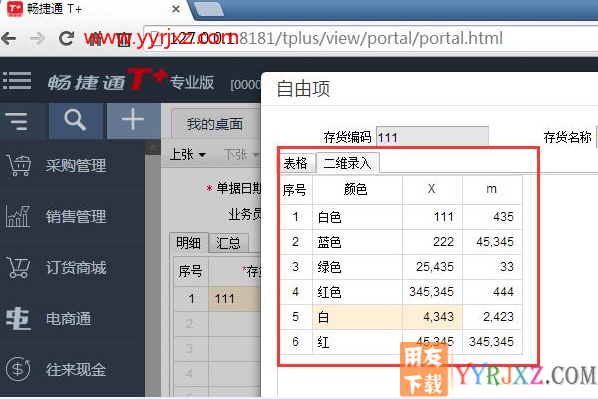This screenshot has height=399, width=598.
Task: Select the 红 cell in row 6
Action: [357, 342]
